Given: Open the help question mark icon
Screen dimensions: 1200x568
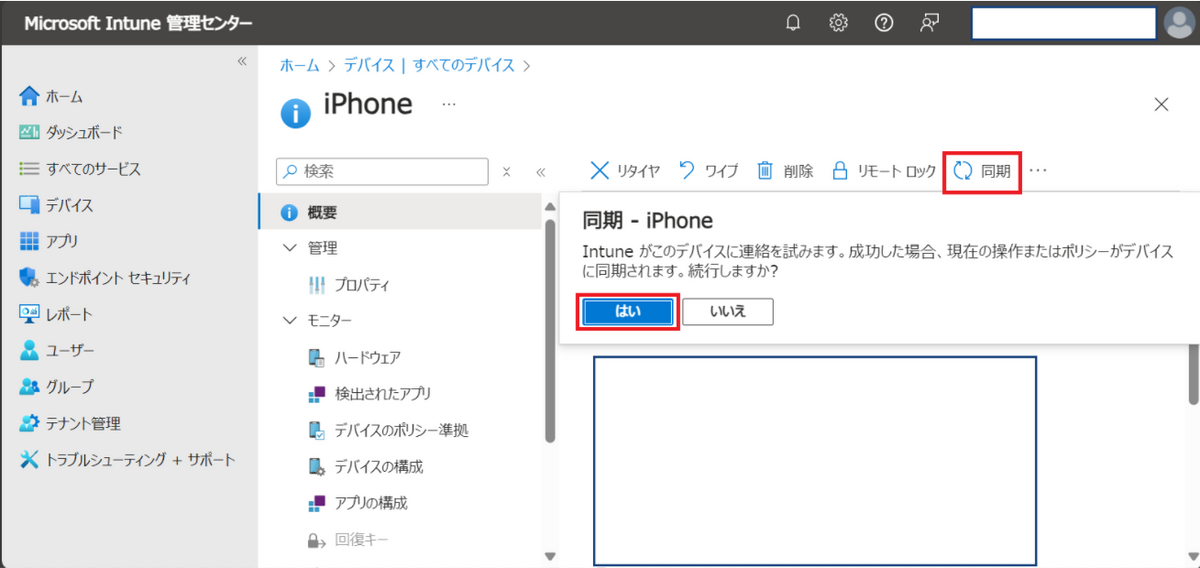Looking at the screenshot, I should [884, 23].
